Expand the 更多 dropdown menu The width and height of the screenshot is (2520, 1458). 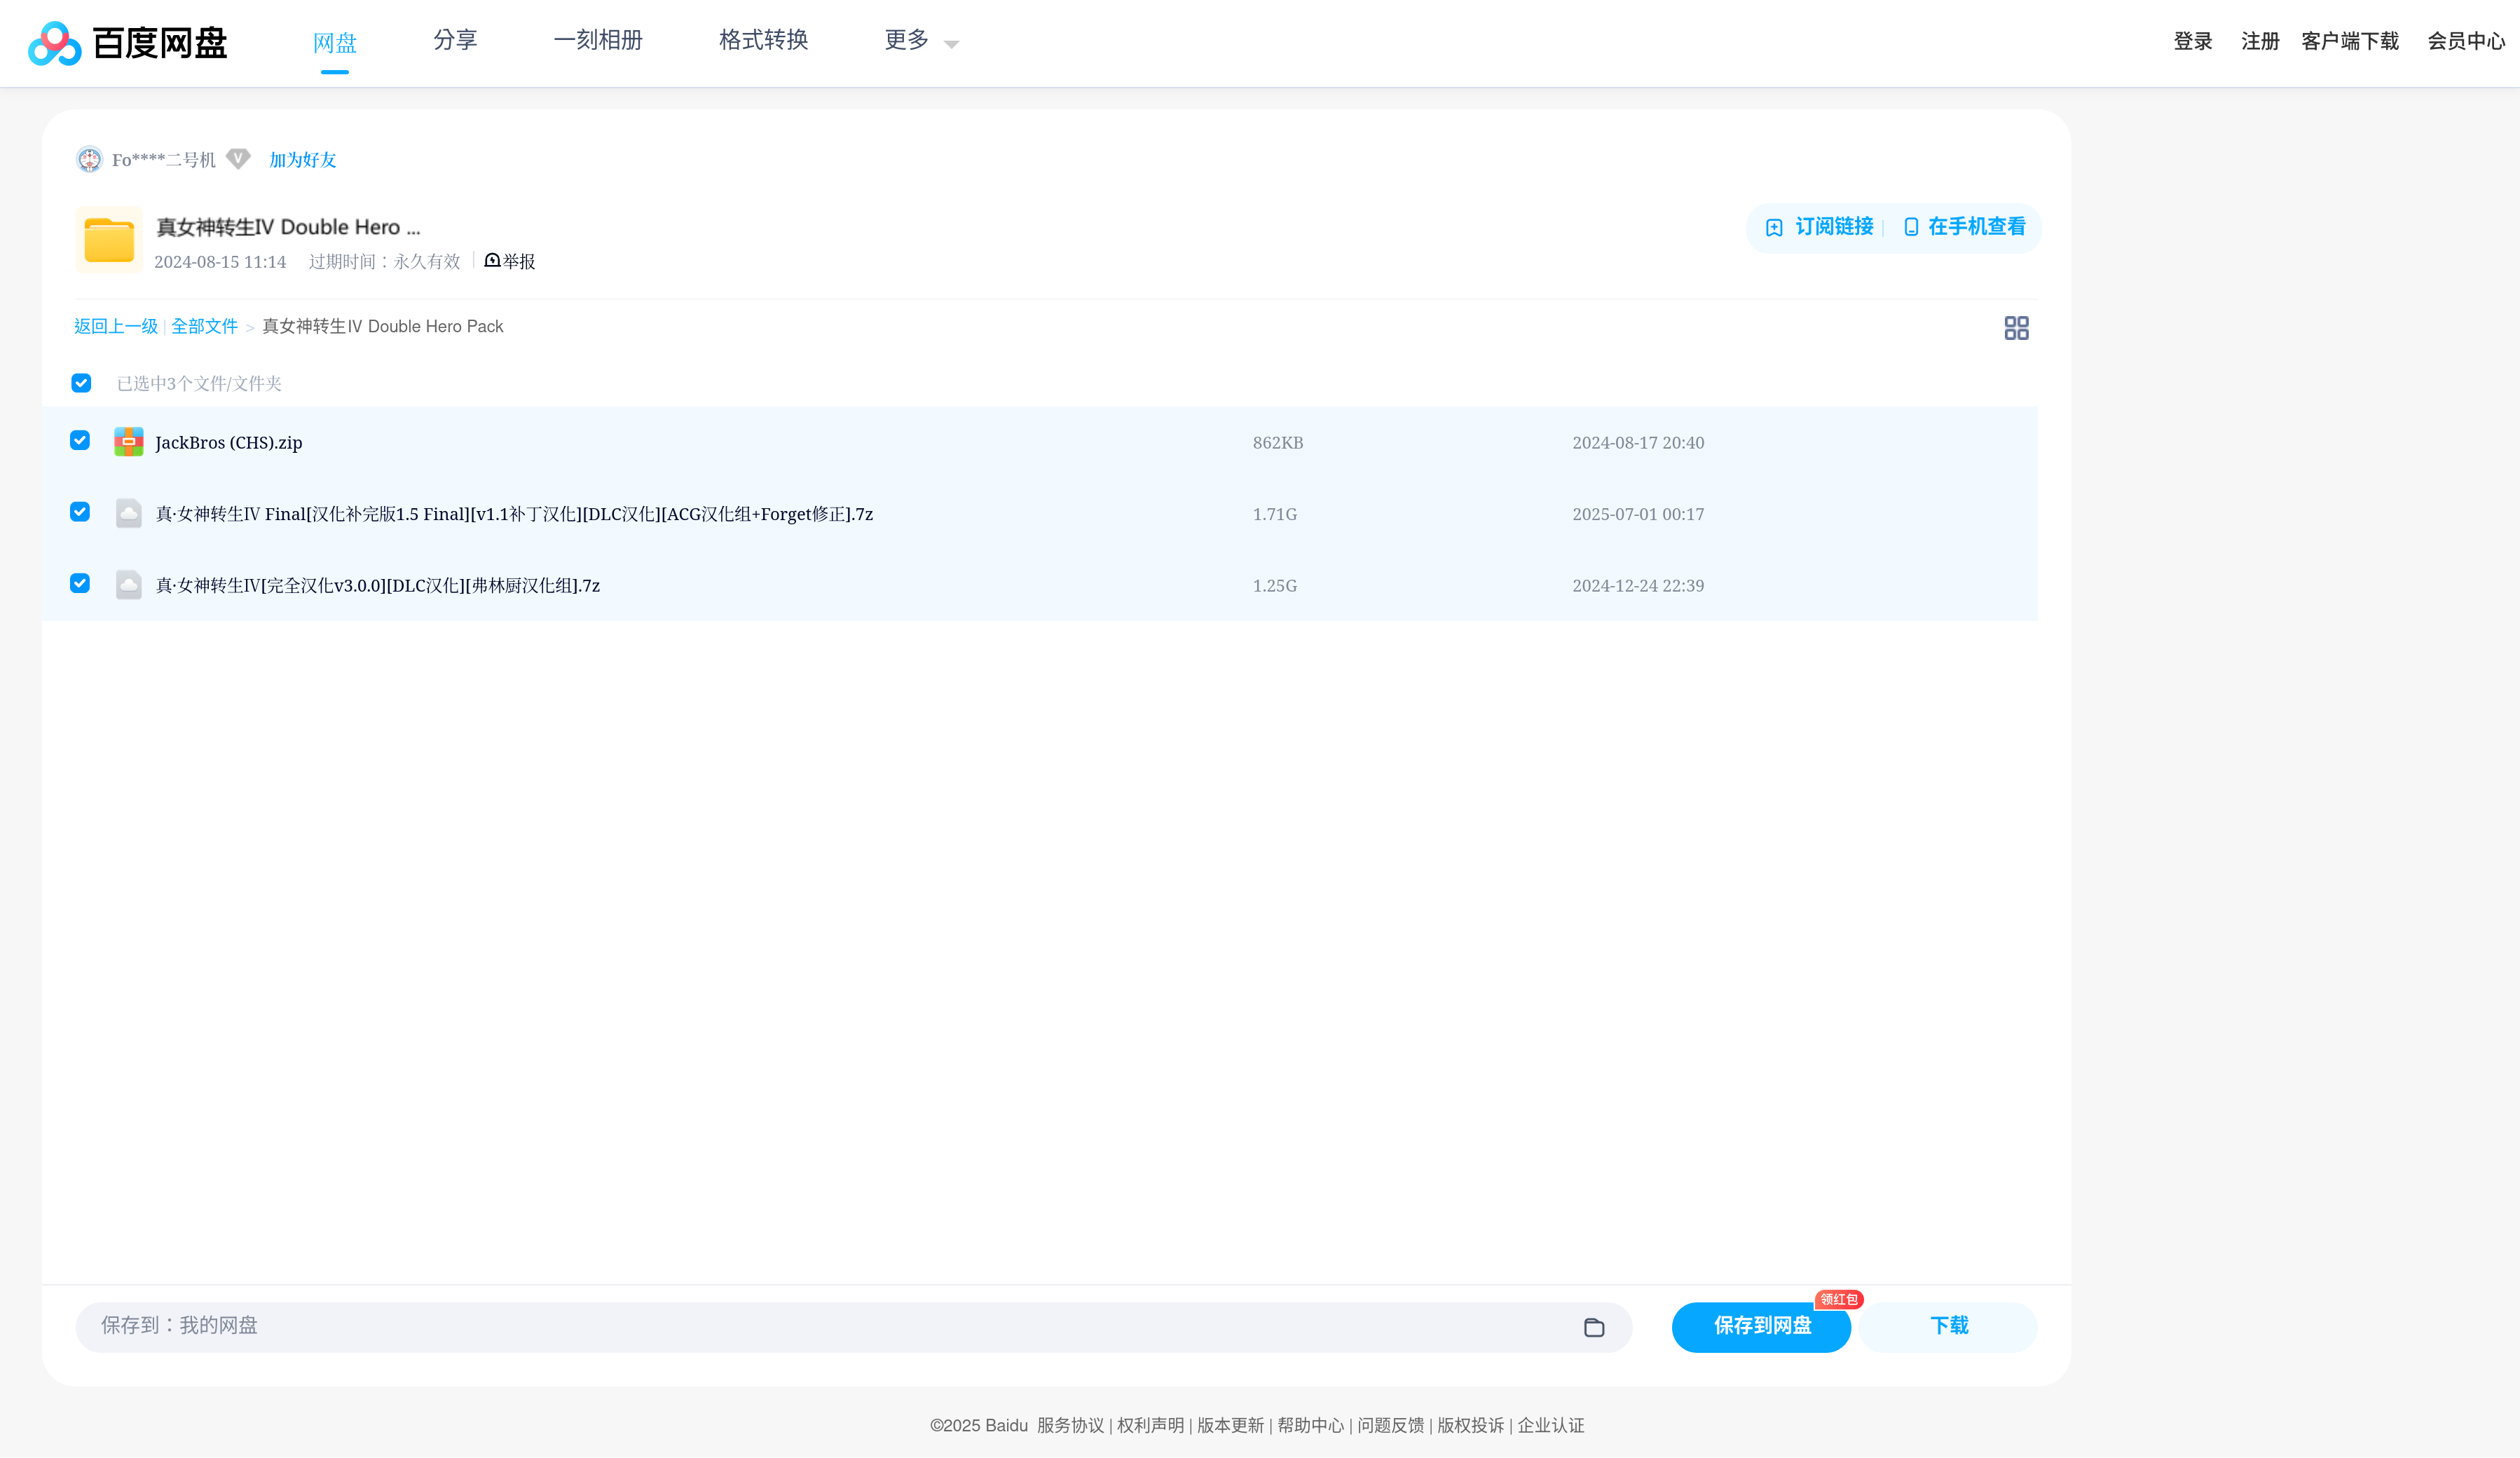point(921,41)
